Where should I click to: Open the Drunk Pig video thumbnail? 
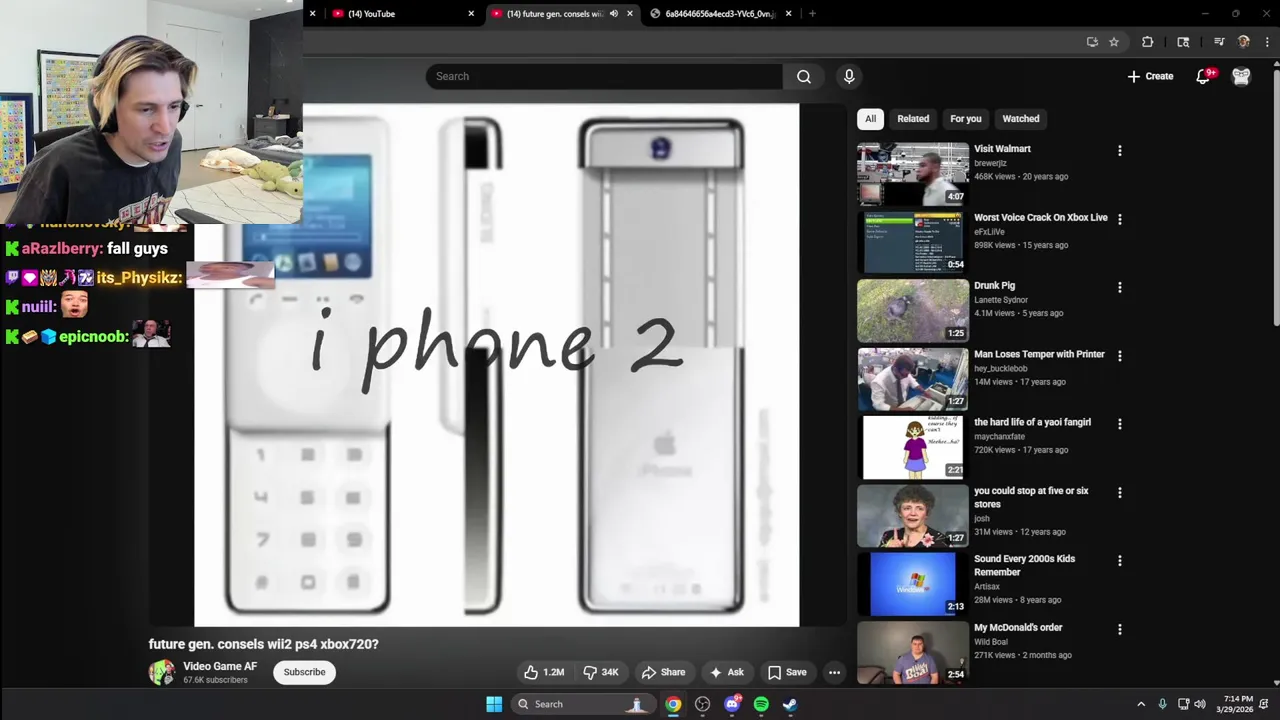click(x=913, y=311)
